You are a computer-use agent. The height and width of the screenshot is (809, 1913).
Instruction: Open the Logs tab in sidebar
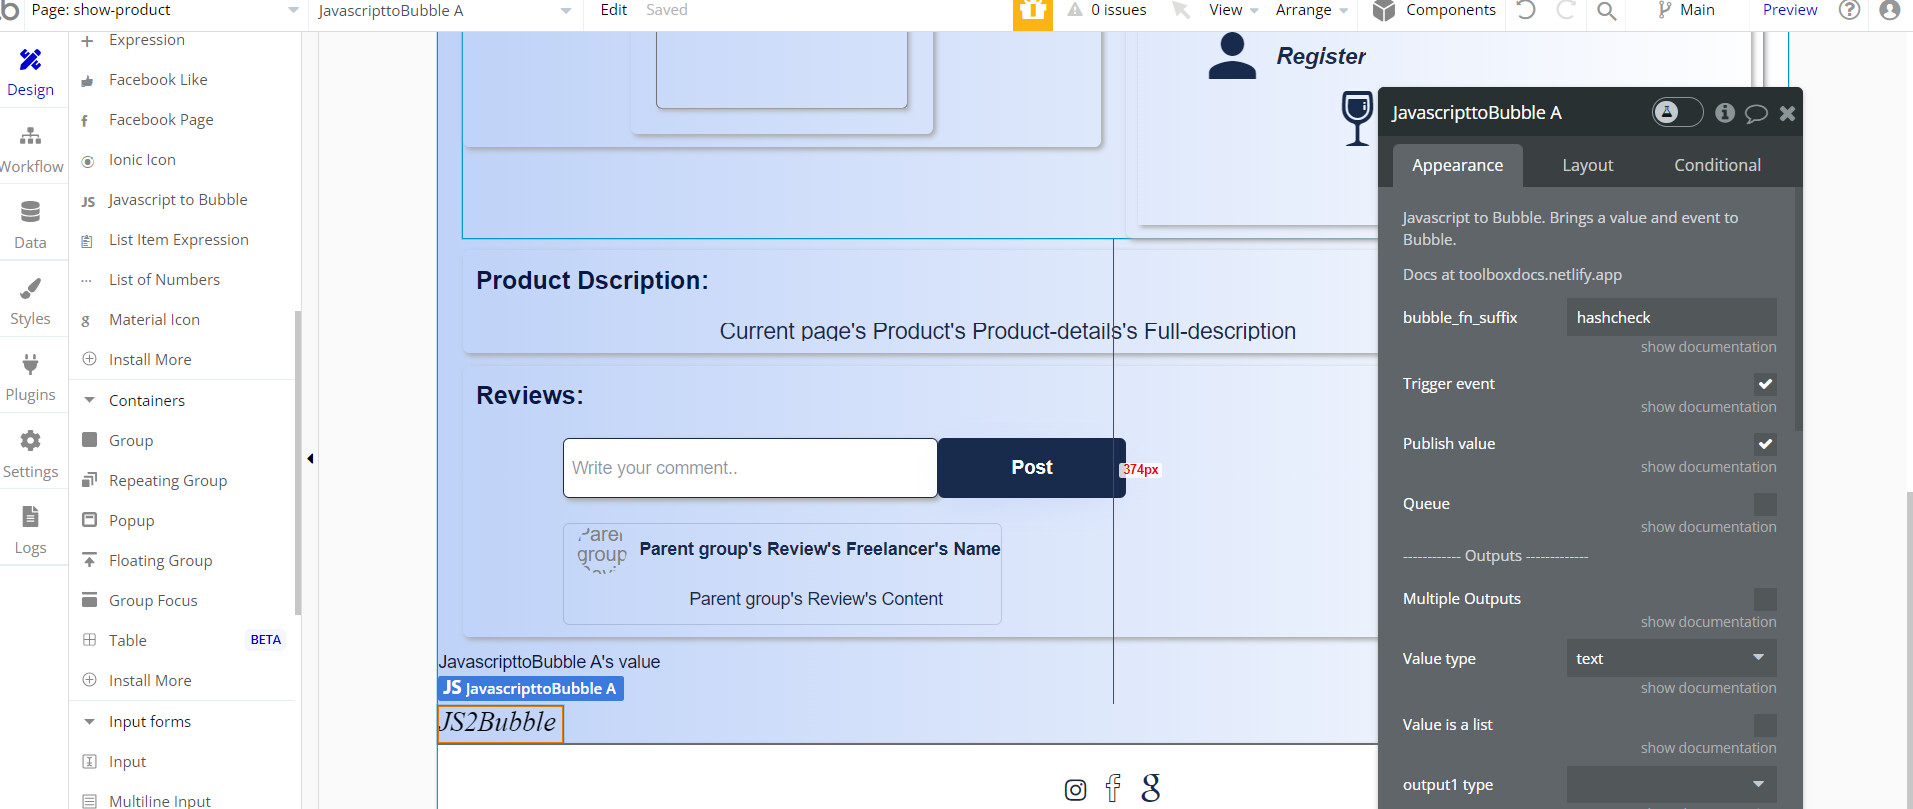click(30, 531)
